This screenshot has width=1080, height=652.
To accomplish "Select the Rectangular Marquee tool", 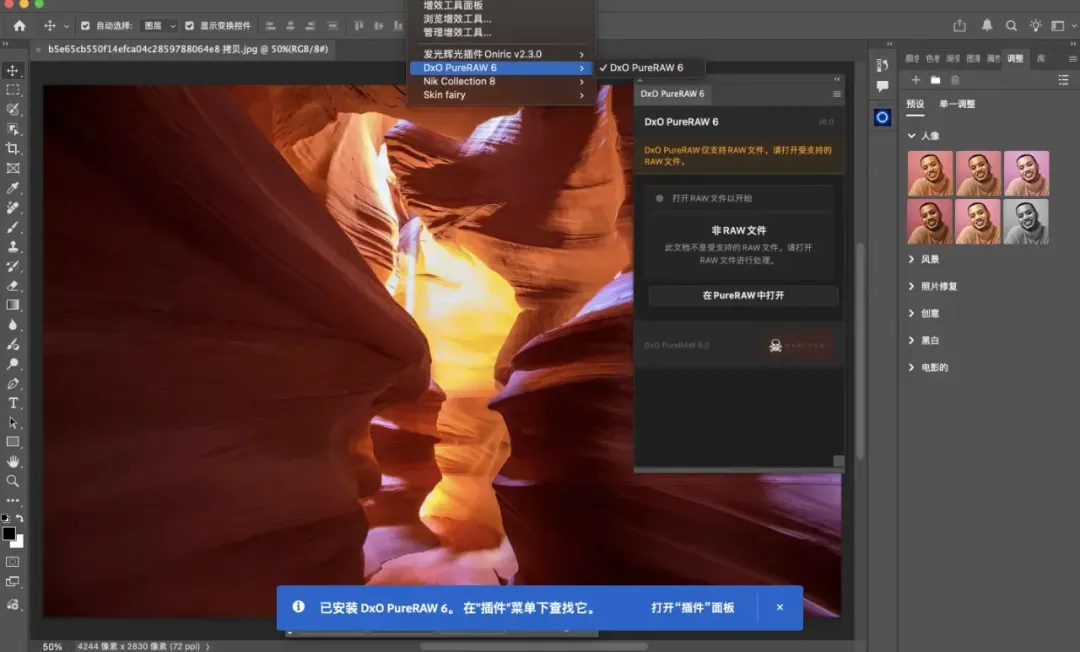I will click(12, 90).
